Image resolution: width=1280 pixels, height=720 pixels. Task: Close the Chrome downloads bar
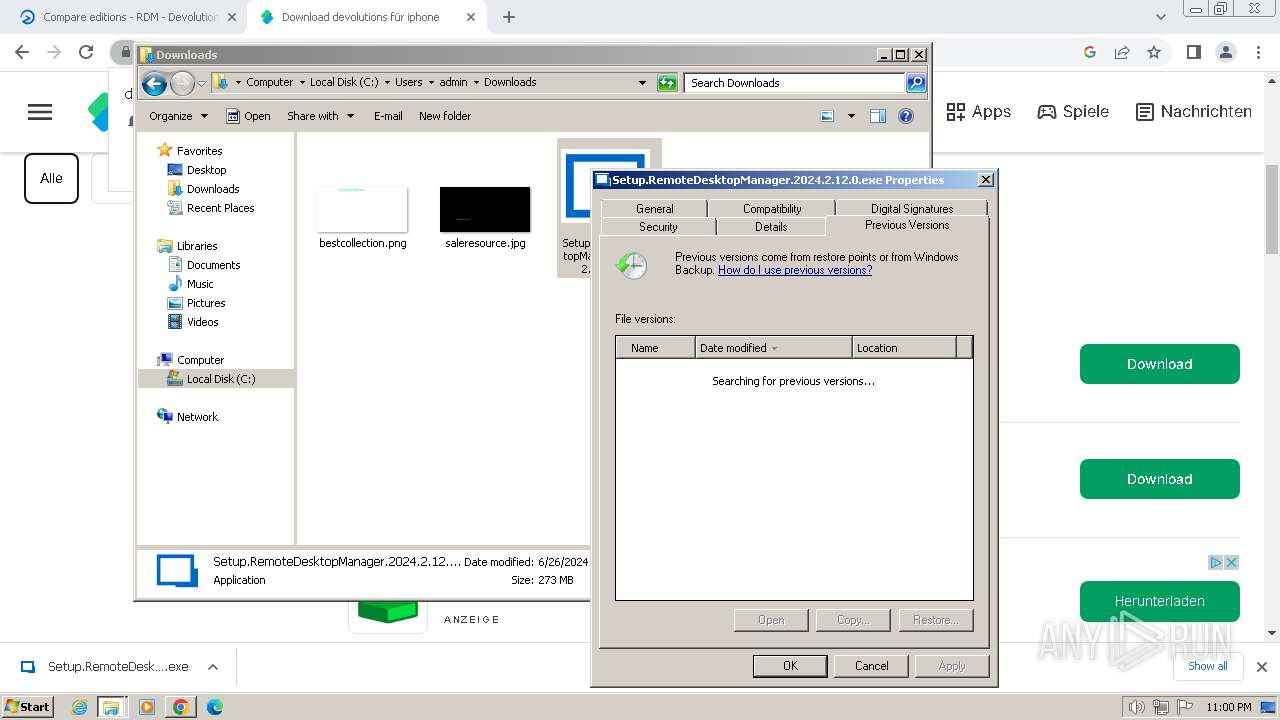[x=1261, y=667]
